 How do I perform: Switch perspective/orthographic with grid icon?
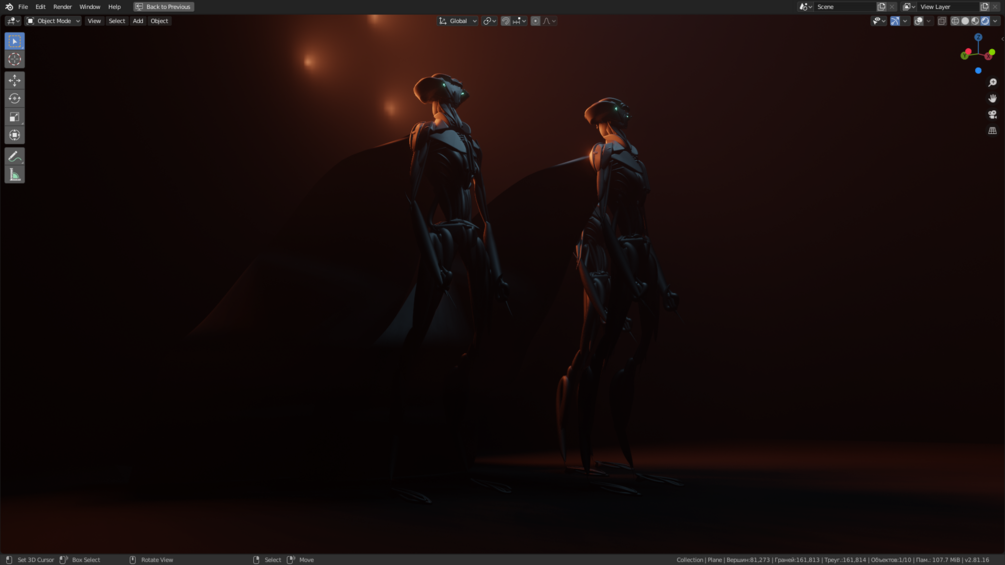click(992, 131)
